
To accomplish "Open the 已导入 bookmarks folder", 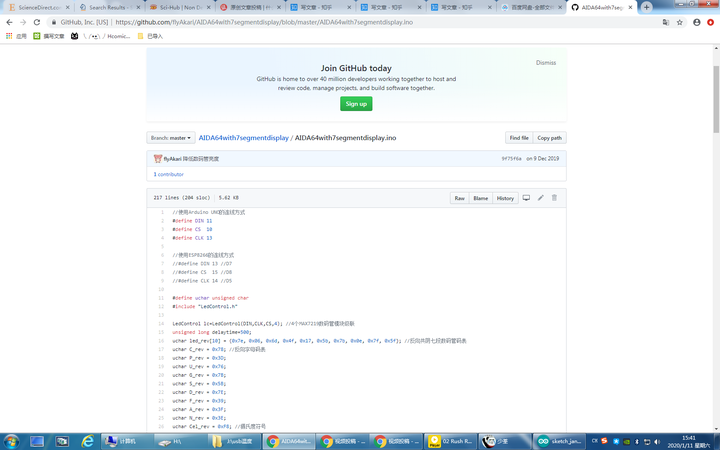I will (150, 36).
